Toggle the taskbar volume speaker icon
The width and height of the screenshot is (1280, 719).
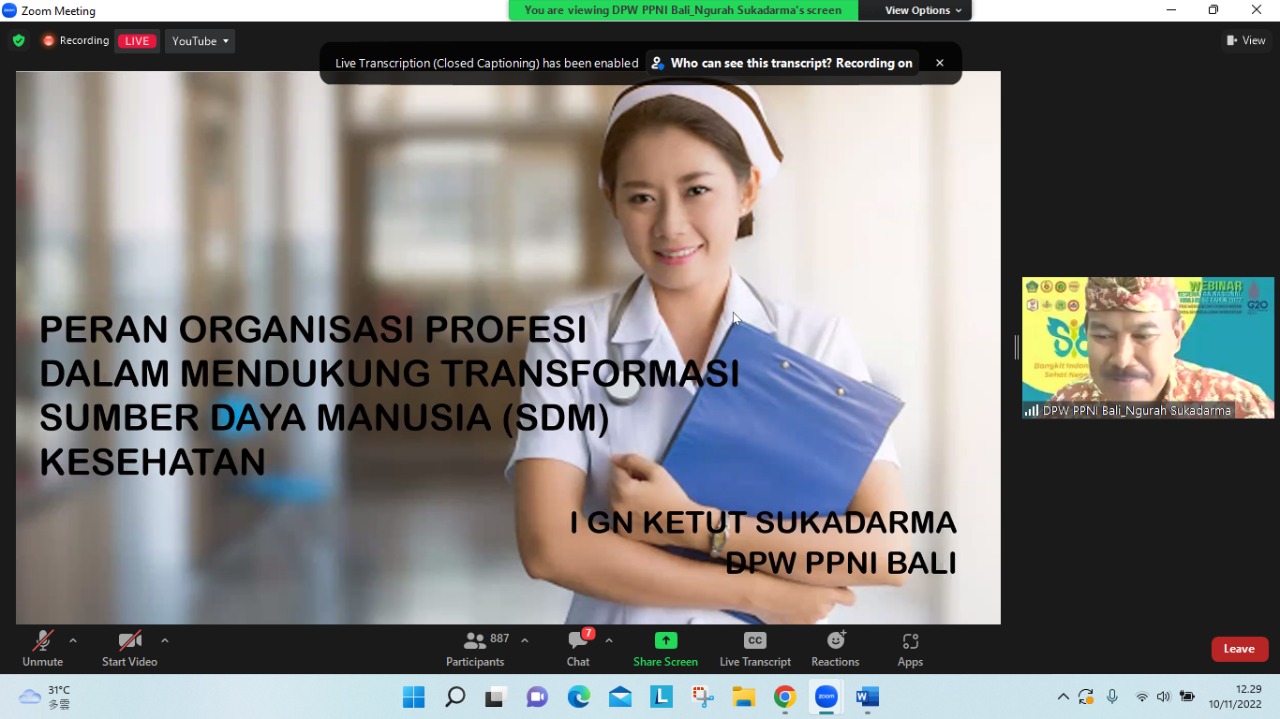click(1163, 697)
